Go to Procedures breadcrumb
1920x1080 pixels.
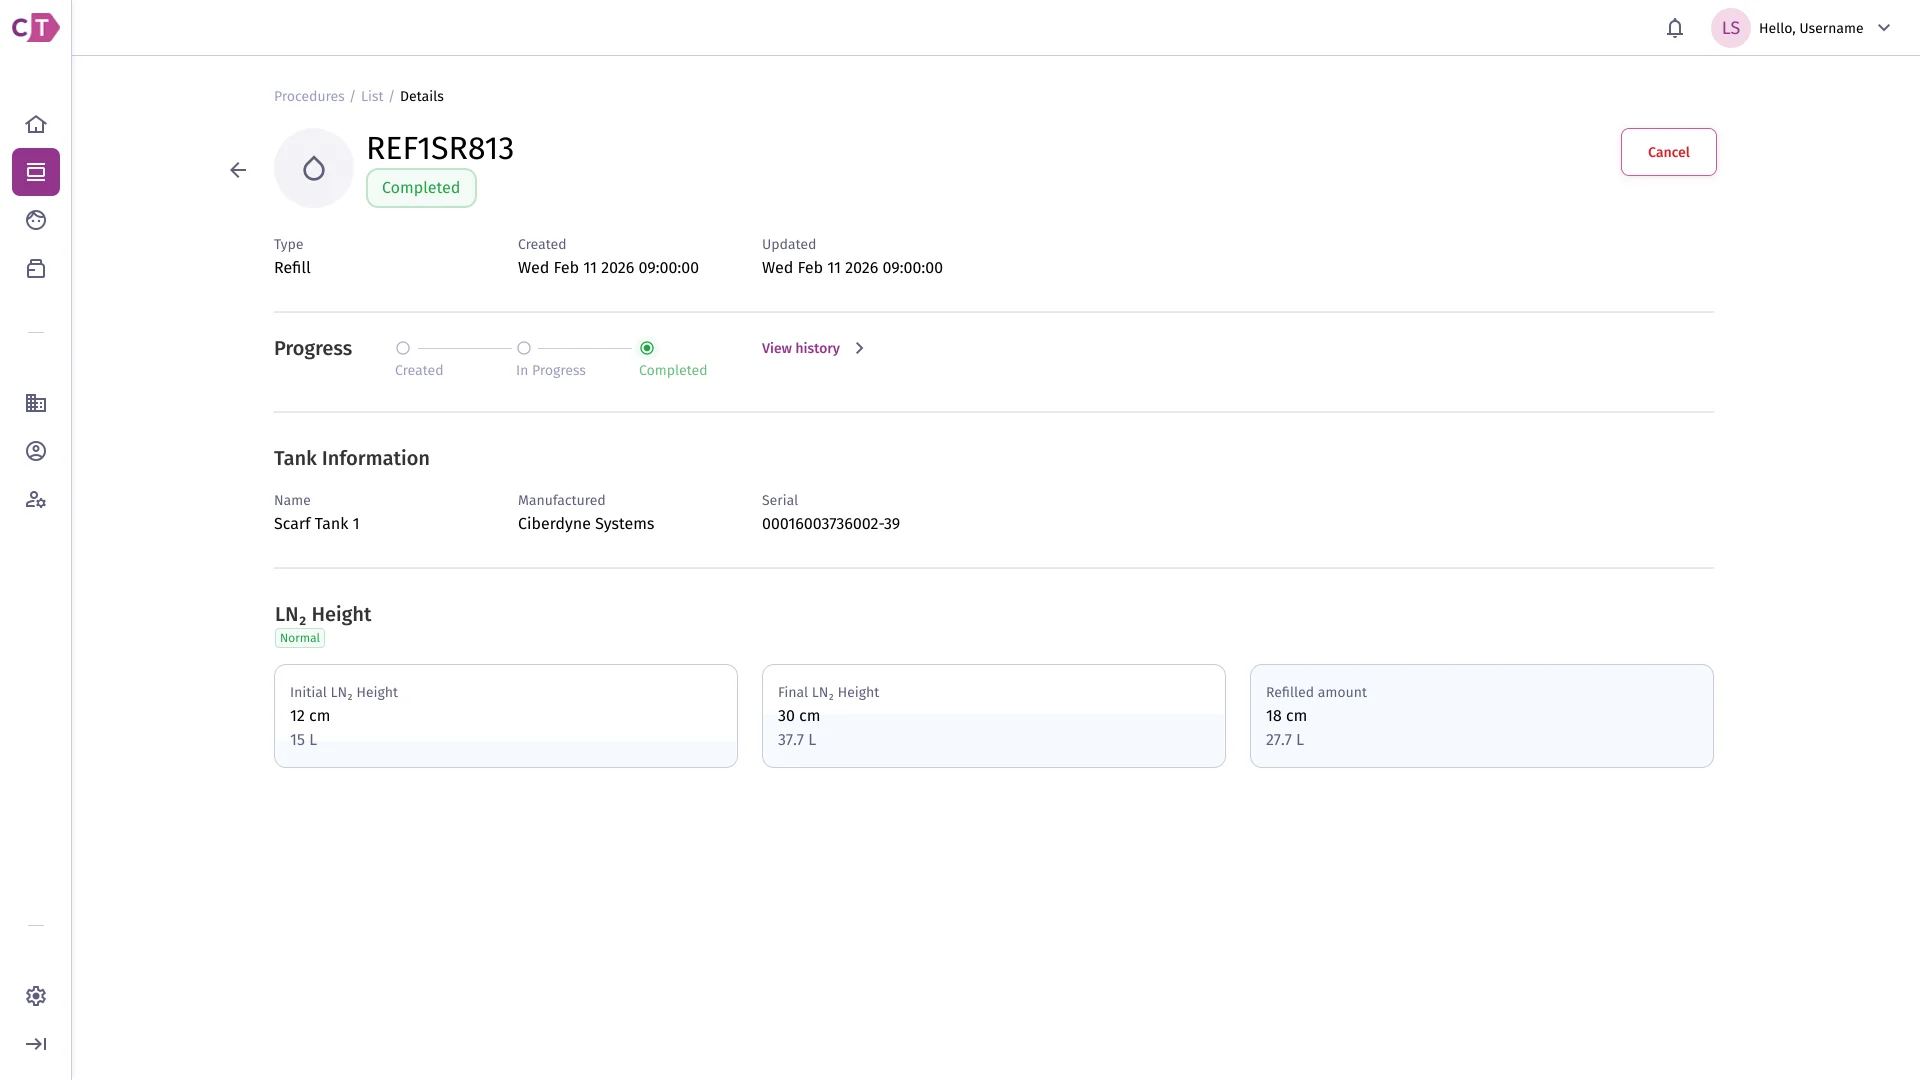pyautogui.click(x=309, y=96)
